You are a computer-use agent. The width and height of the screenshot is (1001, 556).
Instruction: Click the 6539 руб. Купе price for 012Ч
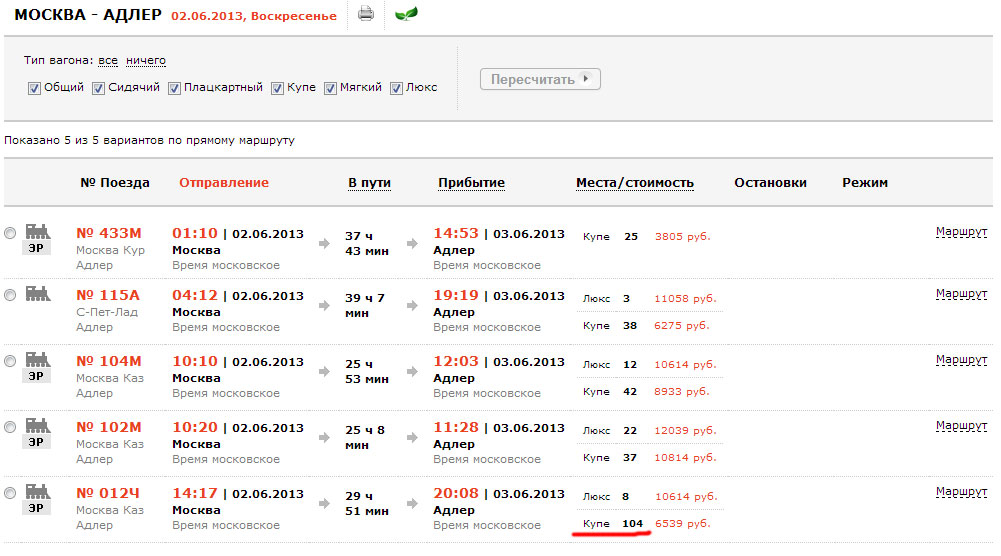682,524
